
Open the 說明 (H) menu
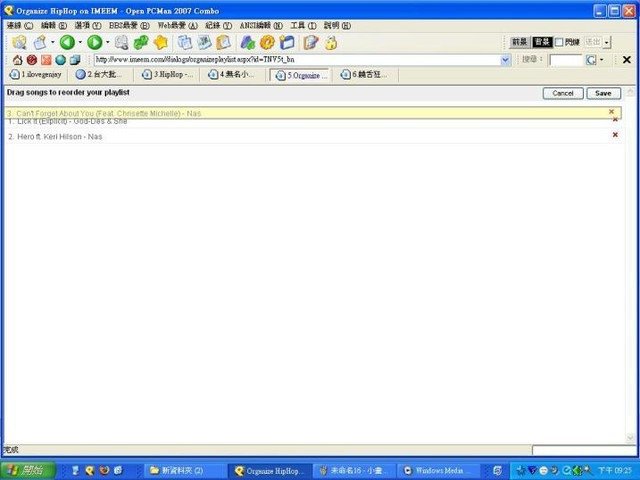coord(337,25)
